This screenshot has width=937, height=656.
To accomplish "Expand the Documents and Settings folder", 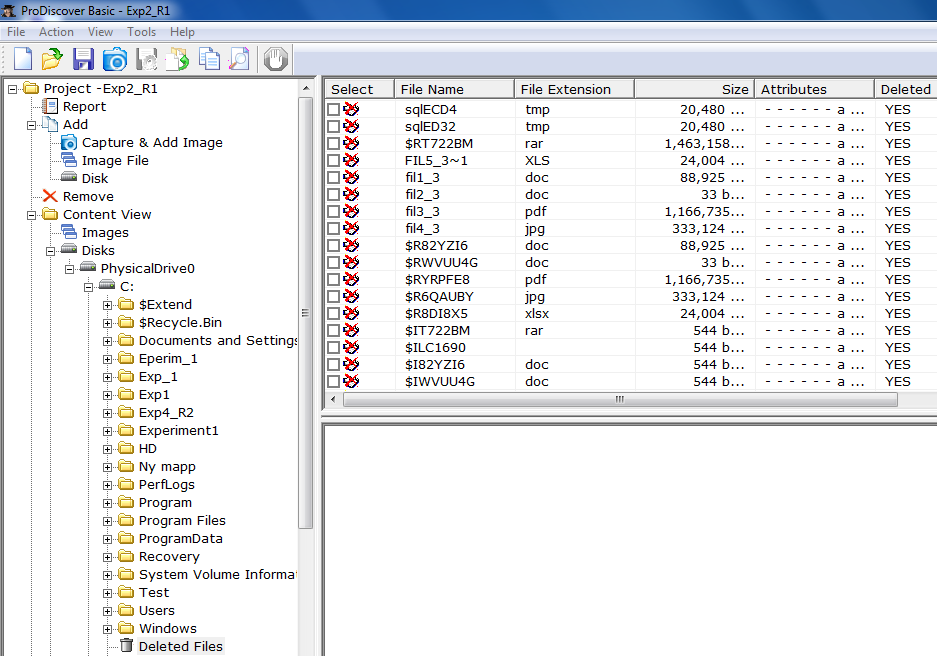I will click(x=108, y=341).
